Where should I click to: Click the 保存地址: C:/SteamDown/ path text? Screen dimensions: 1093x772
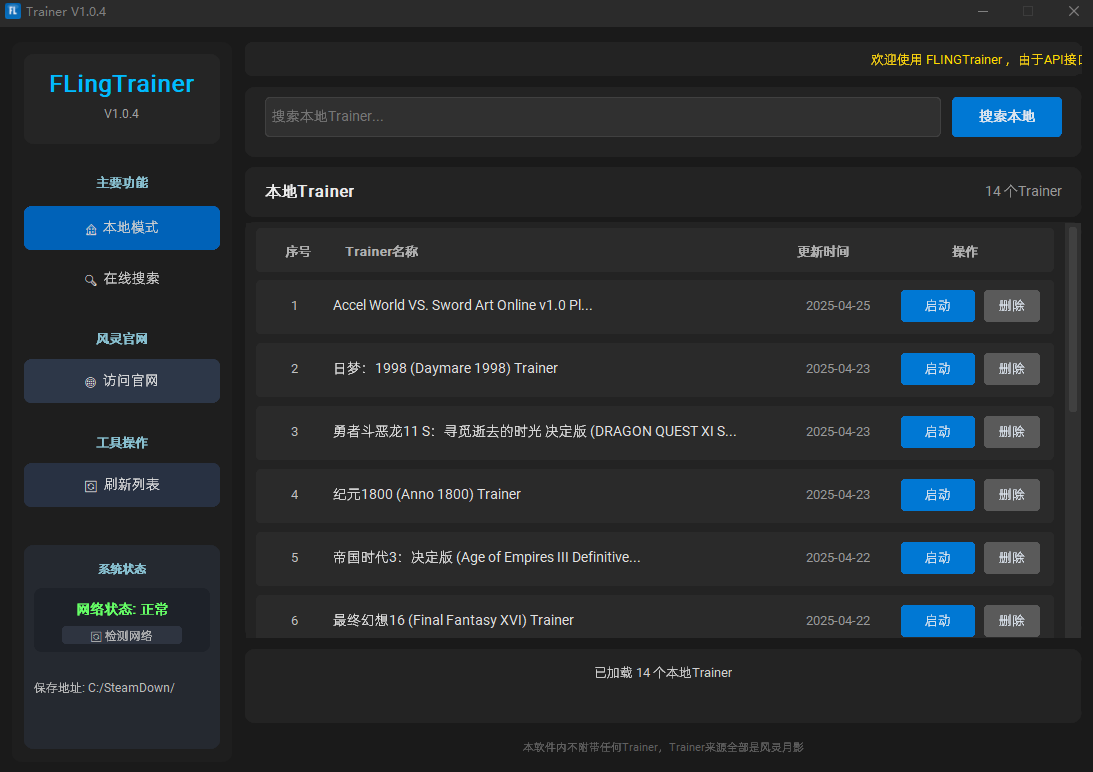104,688
